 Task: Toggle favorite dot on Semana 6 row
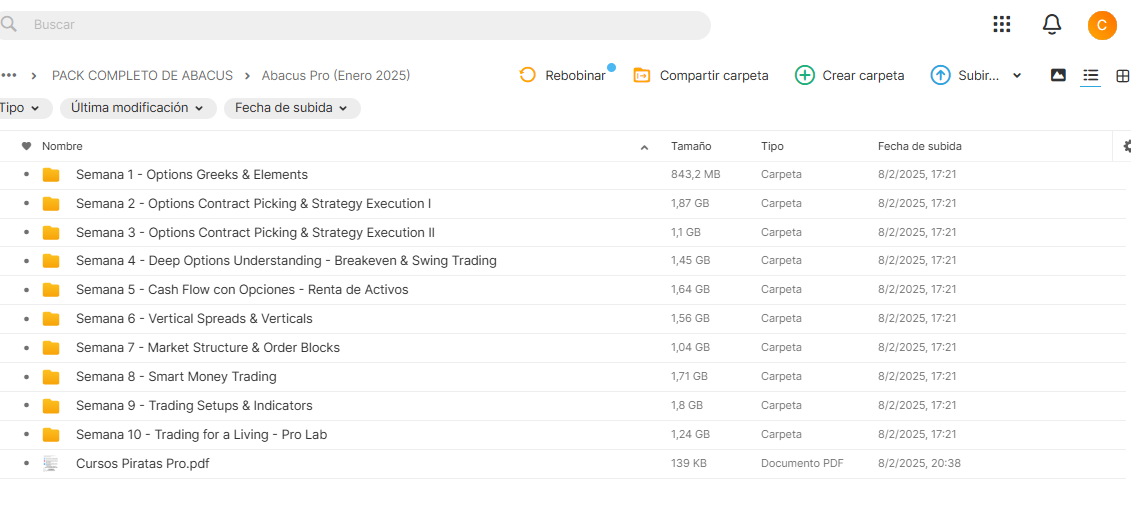click(27, 318)
